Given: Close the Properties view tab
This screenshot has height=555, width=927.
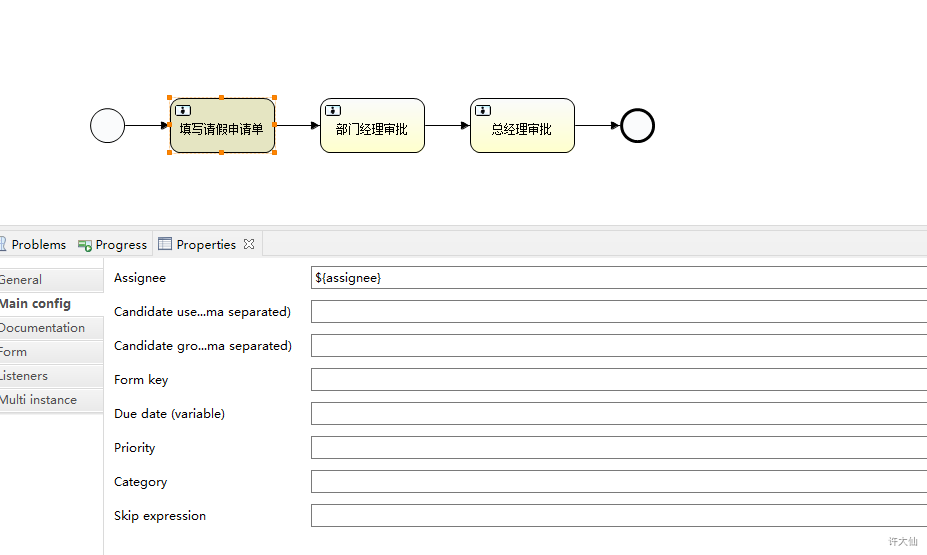Looking at the screenshot, I should pos(249,244).
